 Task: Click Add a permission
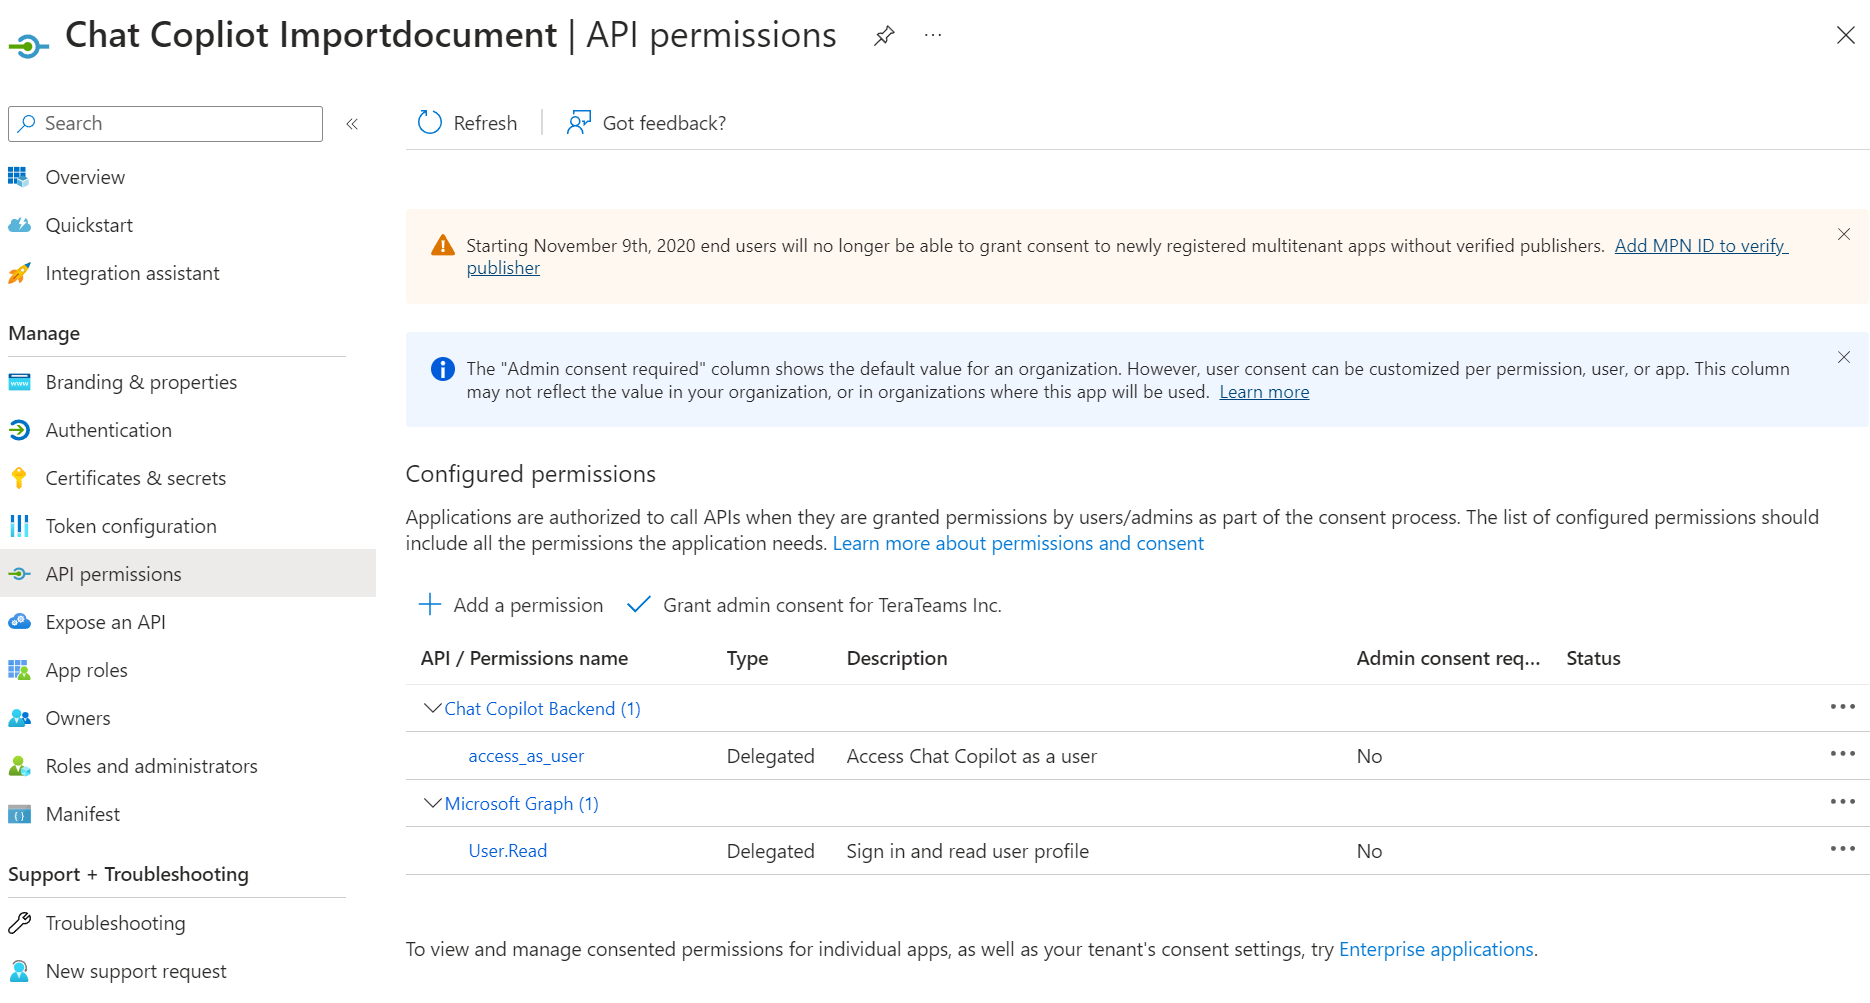(510, 605)
